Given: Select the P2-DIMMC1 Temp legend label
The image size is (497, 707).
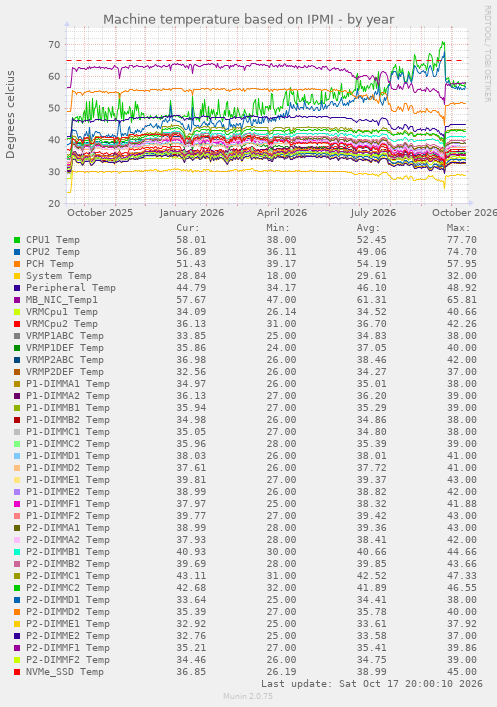Looking at the screenshot, I should click(x=68, y=576).
